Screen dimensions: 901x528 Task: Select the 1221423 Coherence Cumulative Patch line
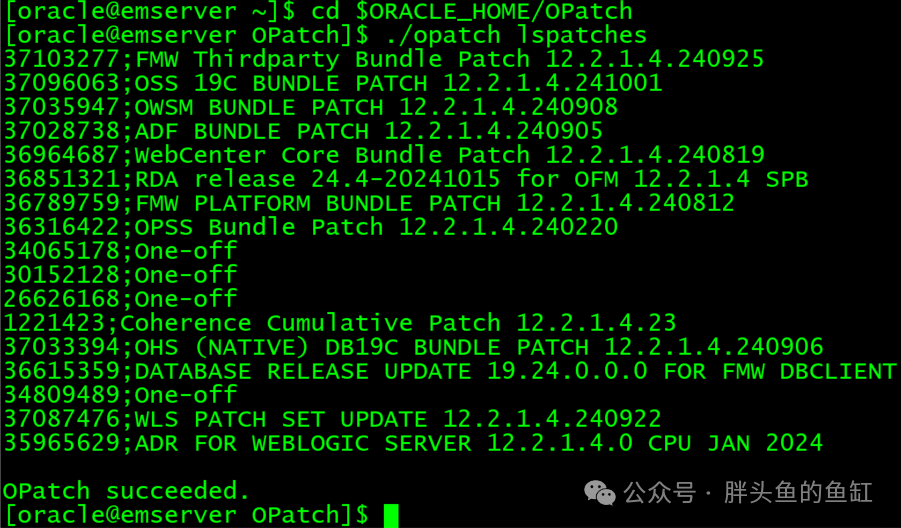tap(340, 323)
